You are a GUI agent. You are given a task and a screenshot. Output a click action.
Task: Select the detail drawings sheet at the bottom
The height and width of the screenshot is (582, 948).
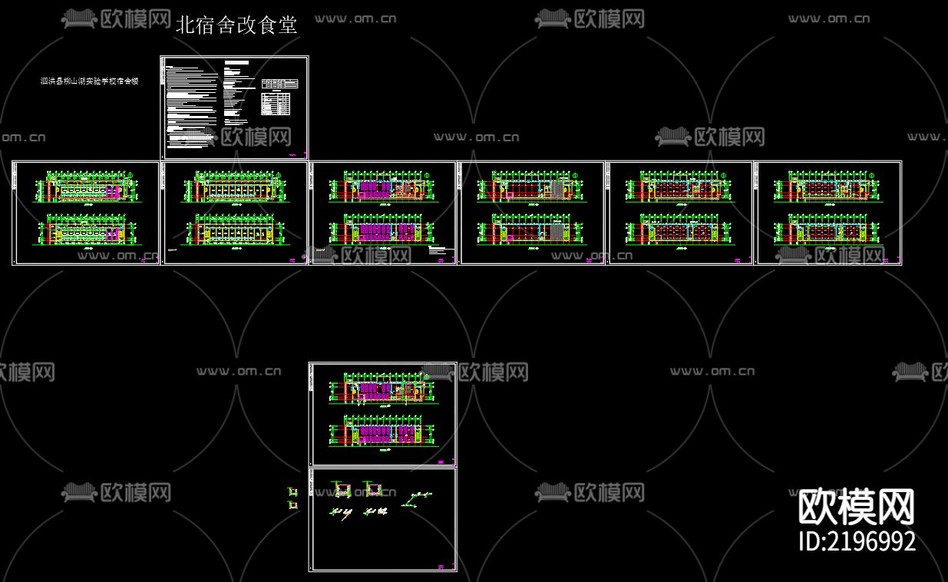pyautogui.click(x=383, y=520)
